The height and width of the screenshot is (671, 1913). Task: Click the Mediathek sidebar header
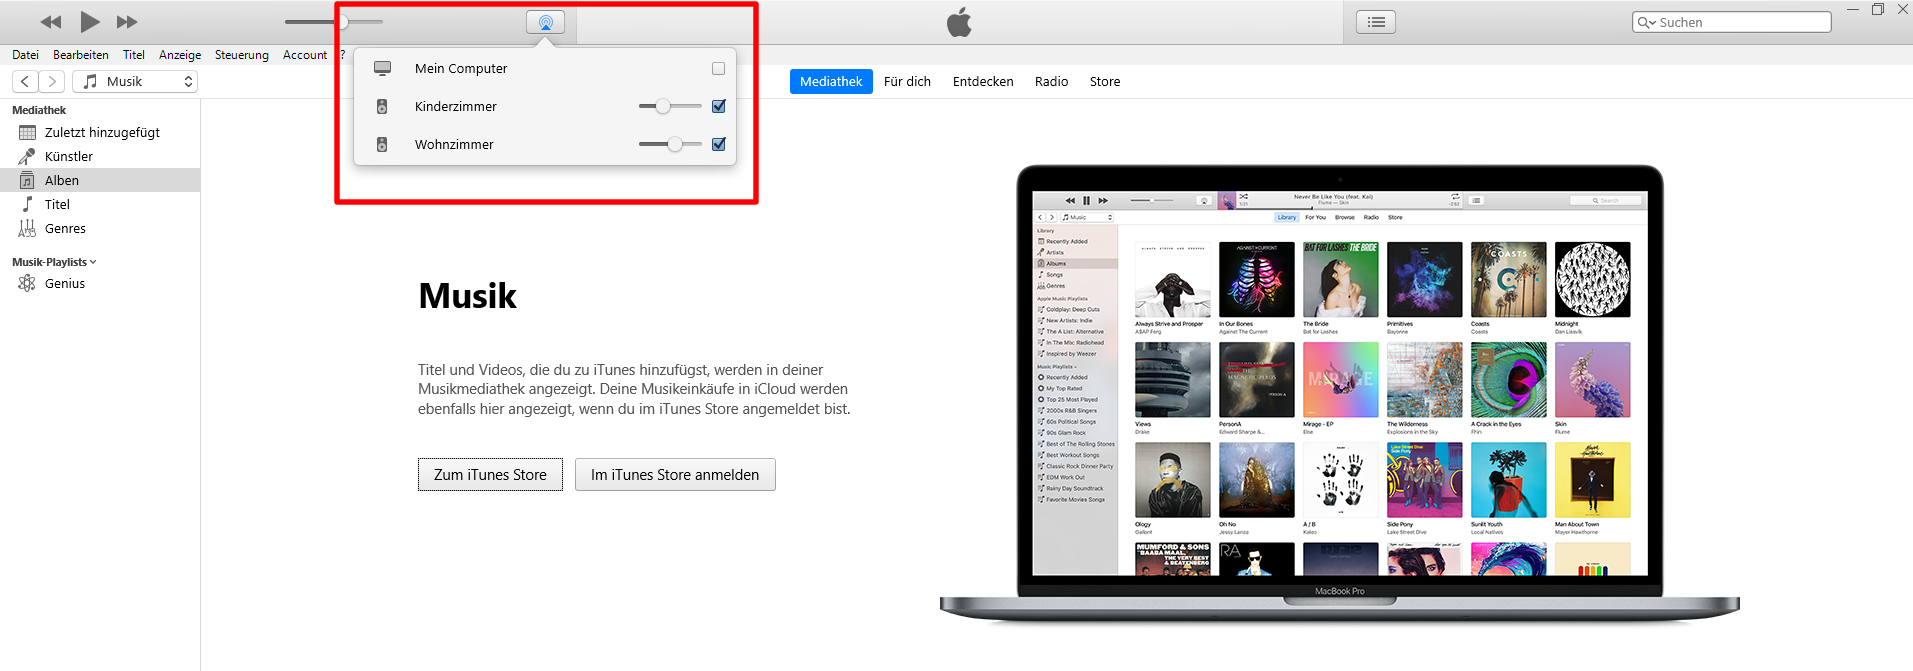(x=39, y=110)
